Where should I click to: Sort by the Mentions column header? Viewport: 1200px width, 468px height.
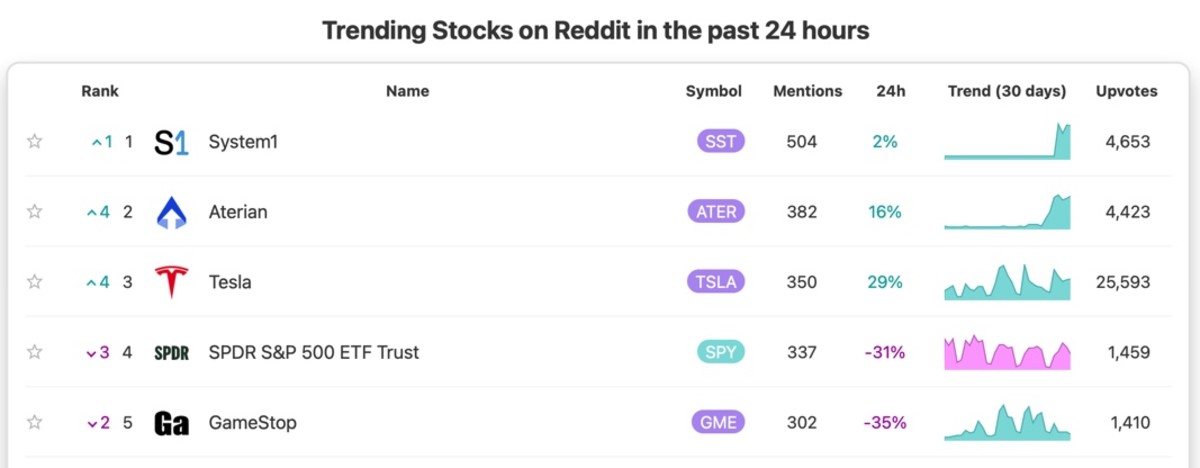click(x=808, y=91)
